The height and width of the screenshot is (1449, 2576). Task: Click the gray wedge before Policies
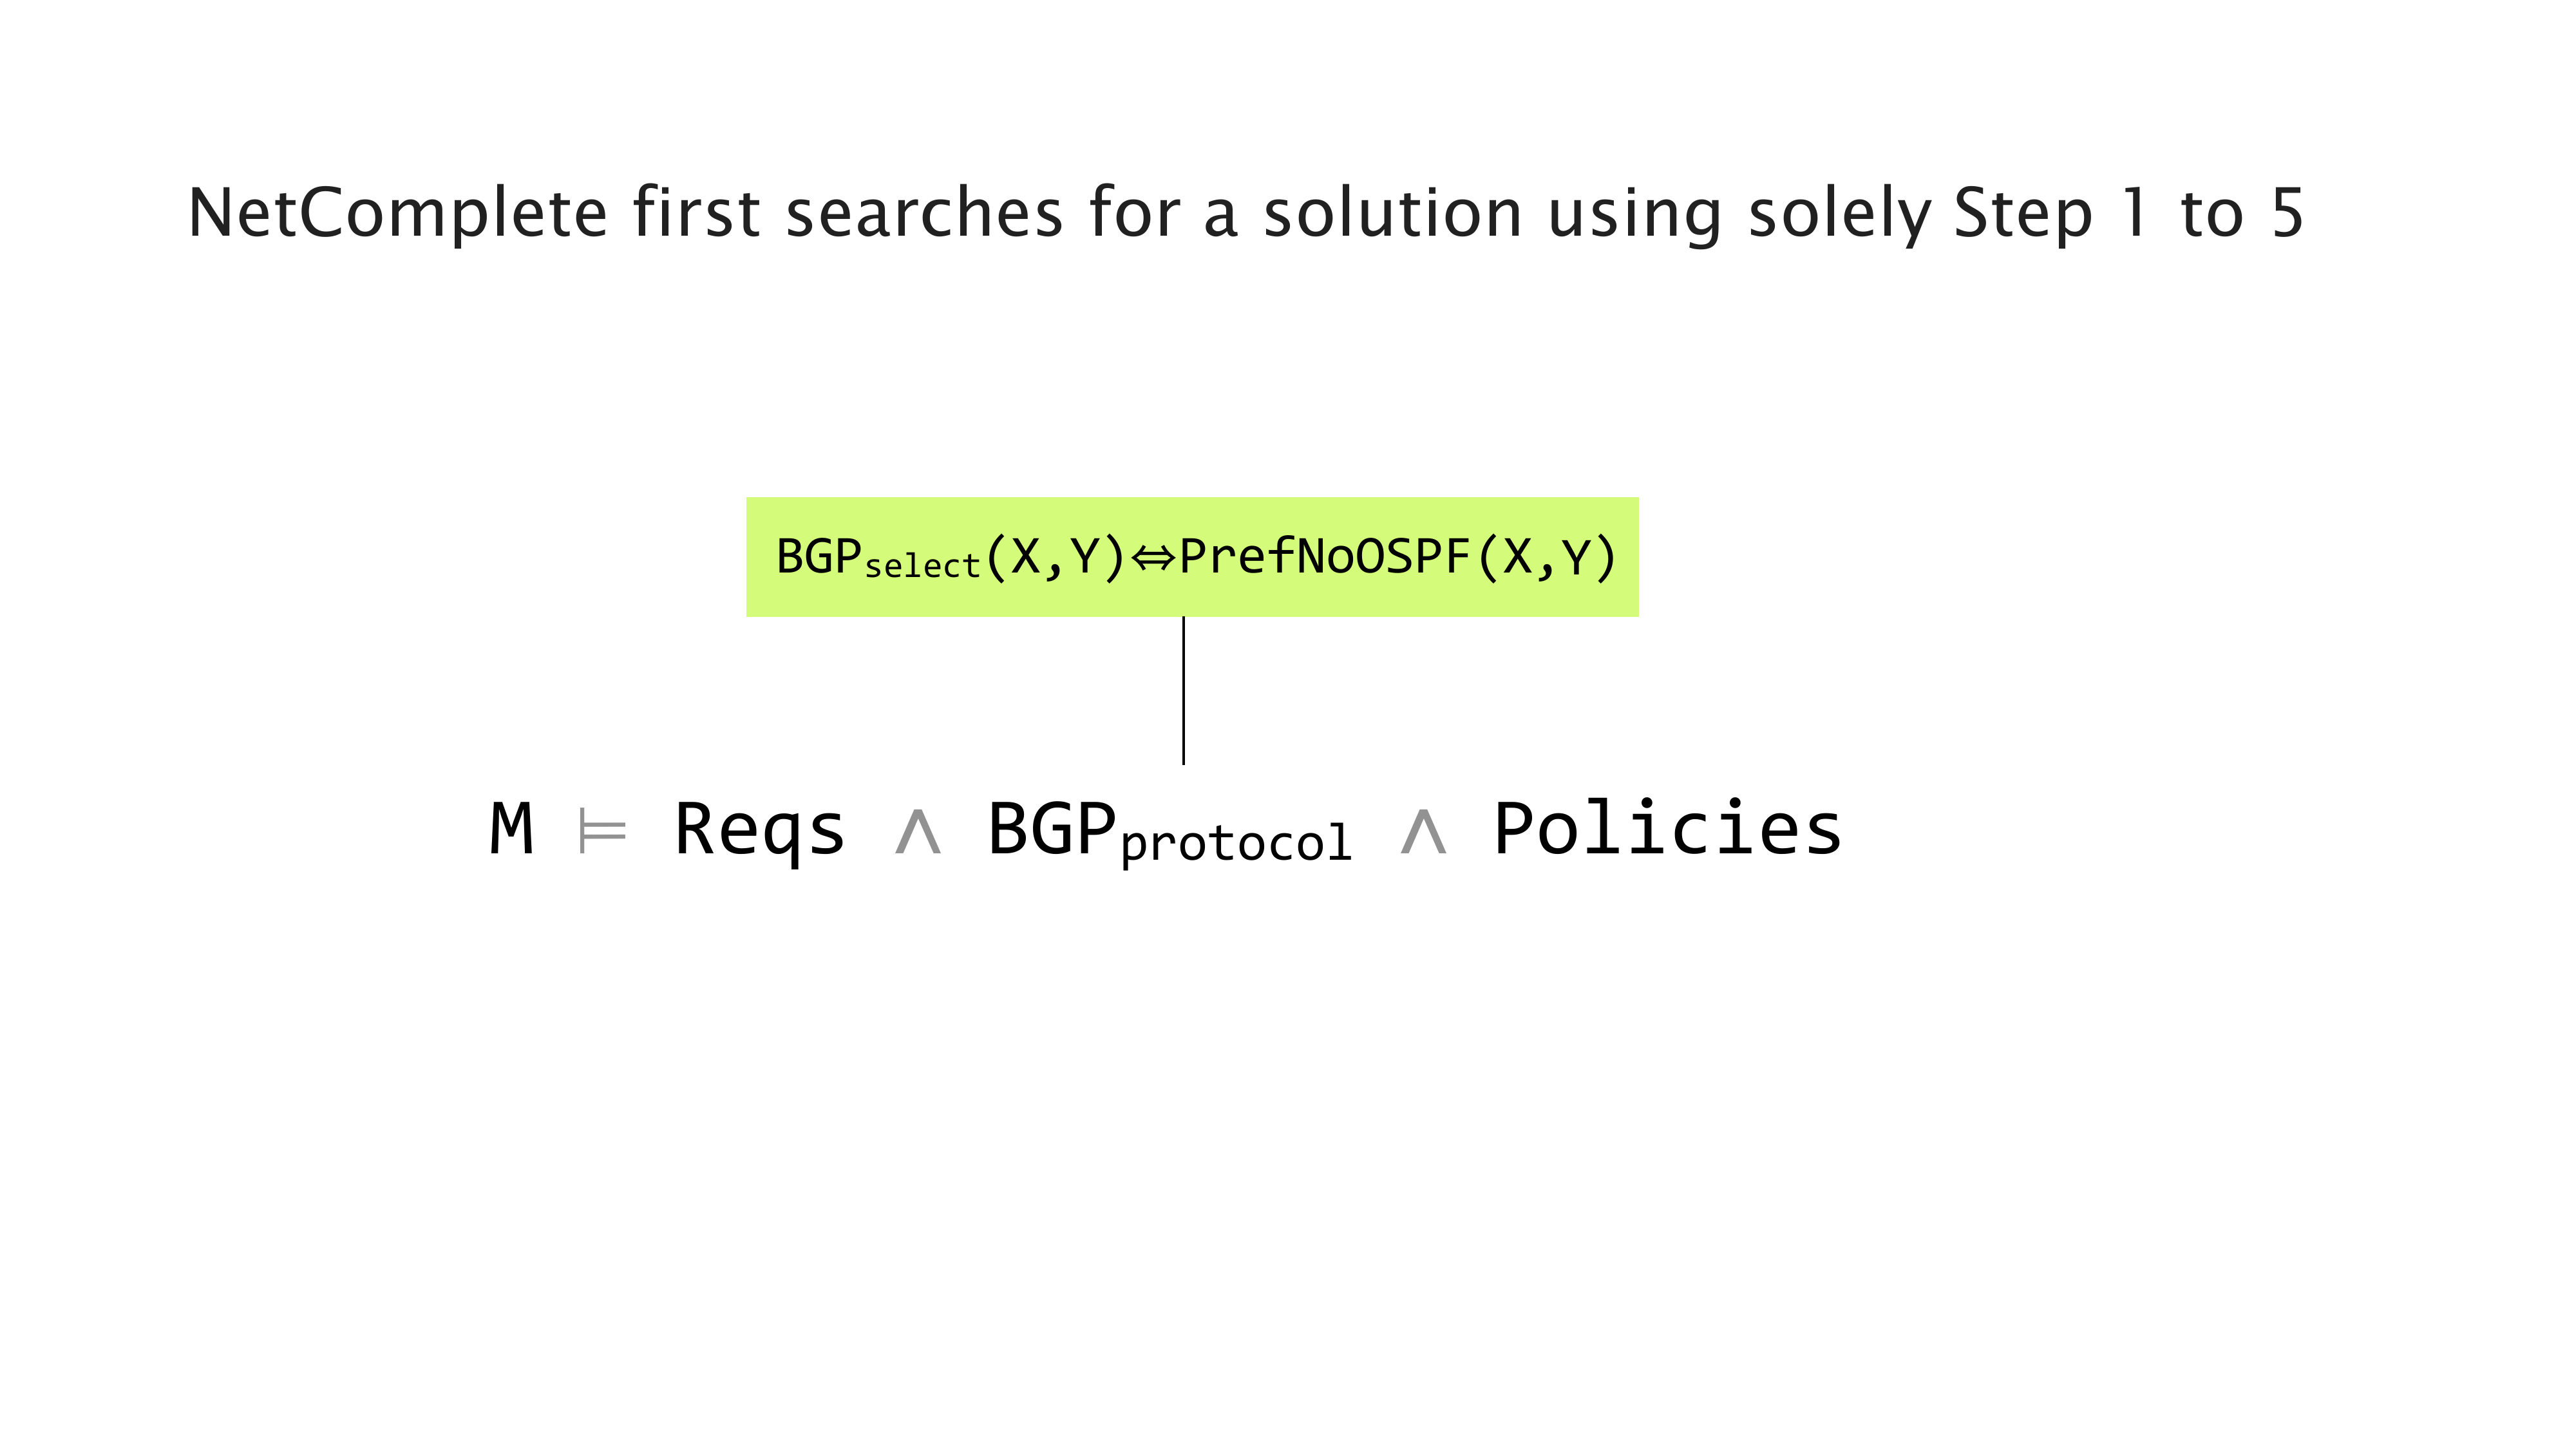click(1423, 832)
